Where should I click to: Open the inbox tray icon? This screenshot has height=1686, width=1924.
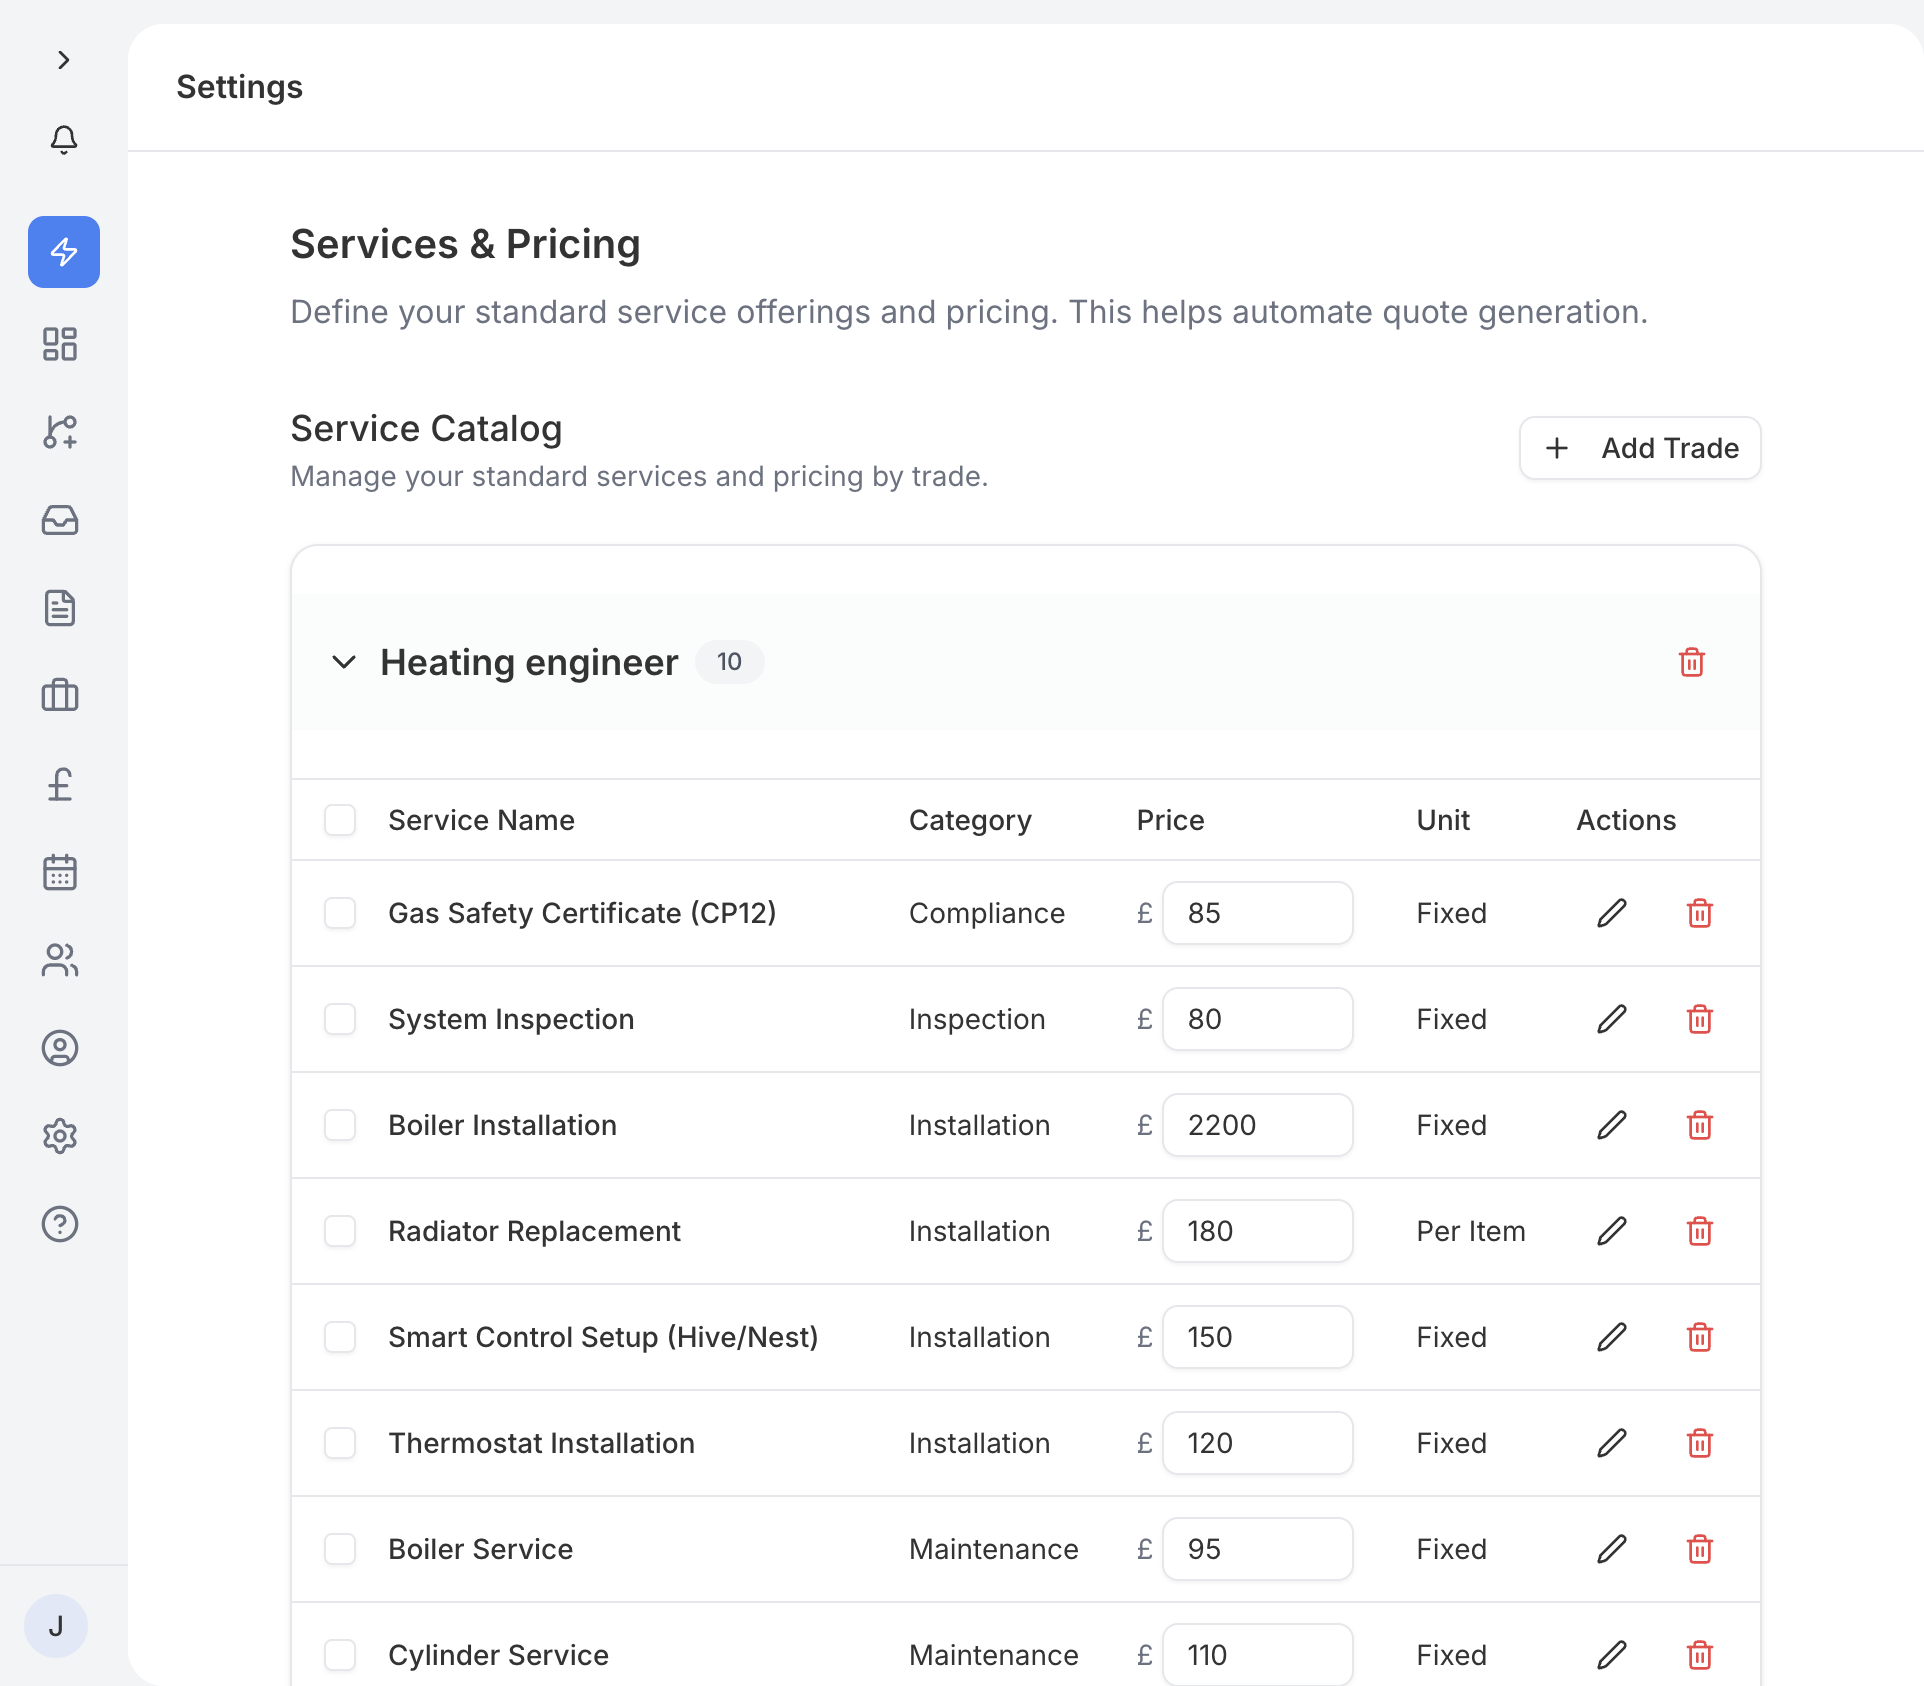(x=59, y=520)
